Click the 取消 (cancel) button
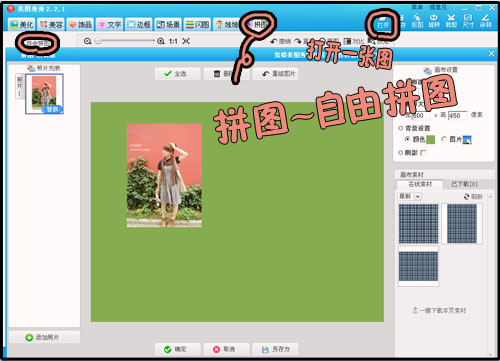Screen dimensions: 500x361 click(226, 349)
